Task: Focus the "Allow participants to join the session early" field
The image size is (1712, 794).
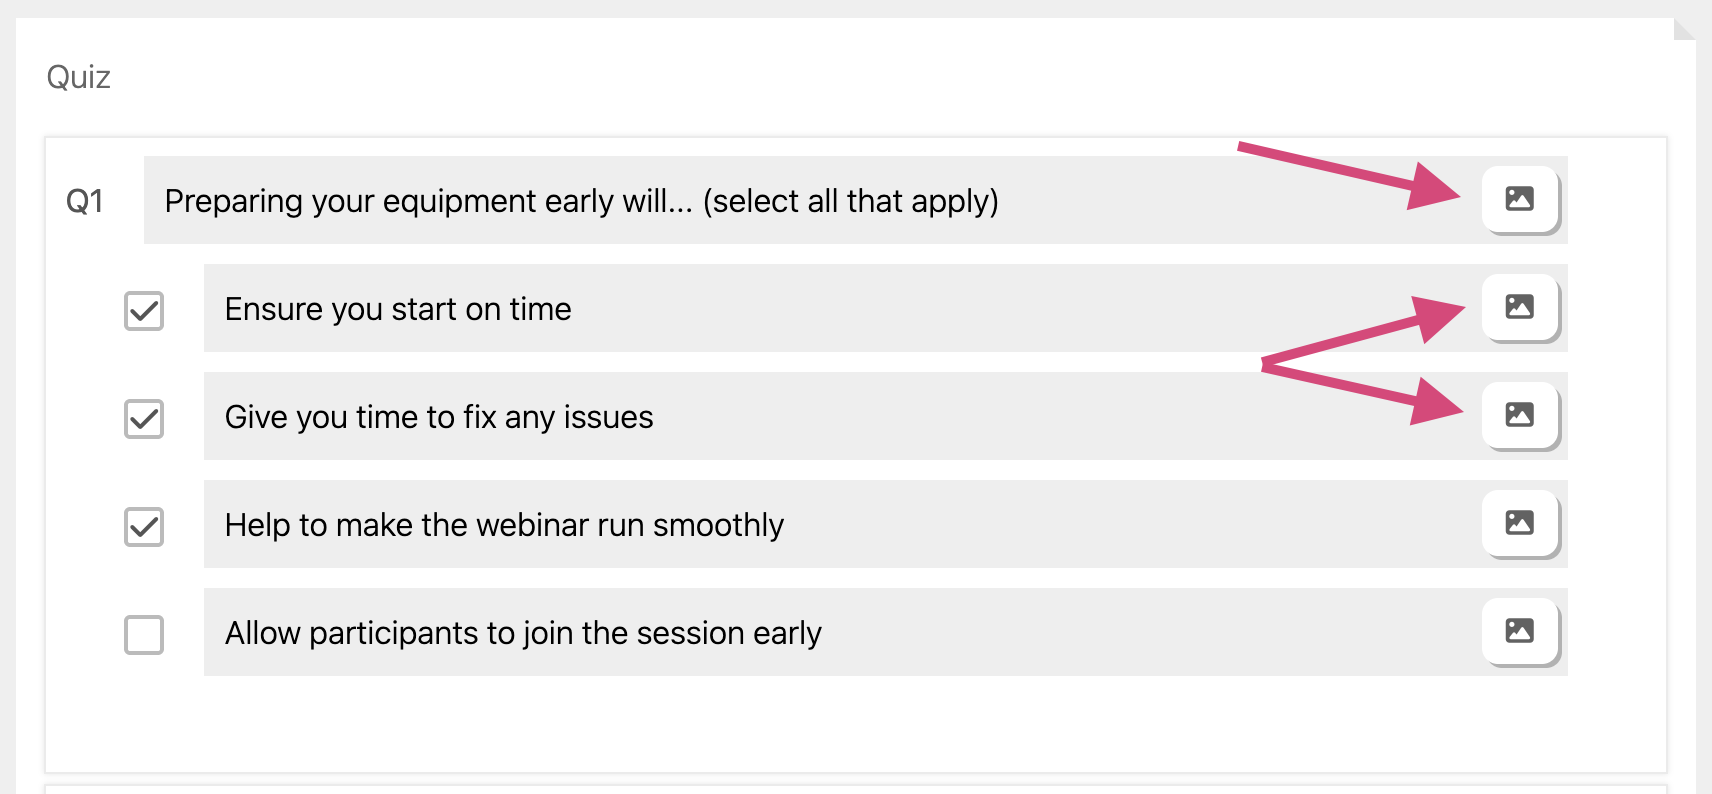Action: [x=522, y=633]
